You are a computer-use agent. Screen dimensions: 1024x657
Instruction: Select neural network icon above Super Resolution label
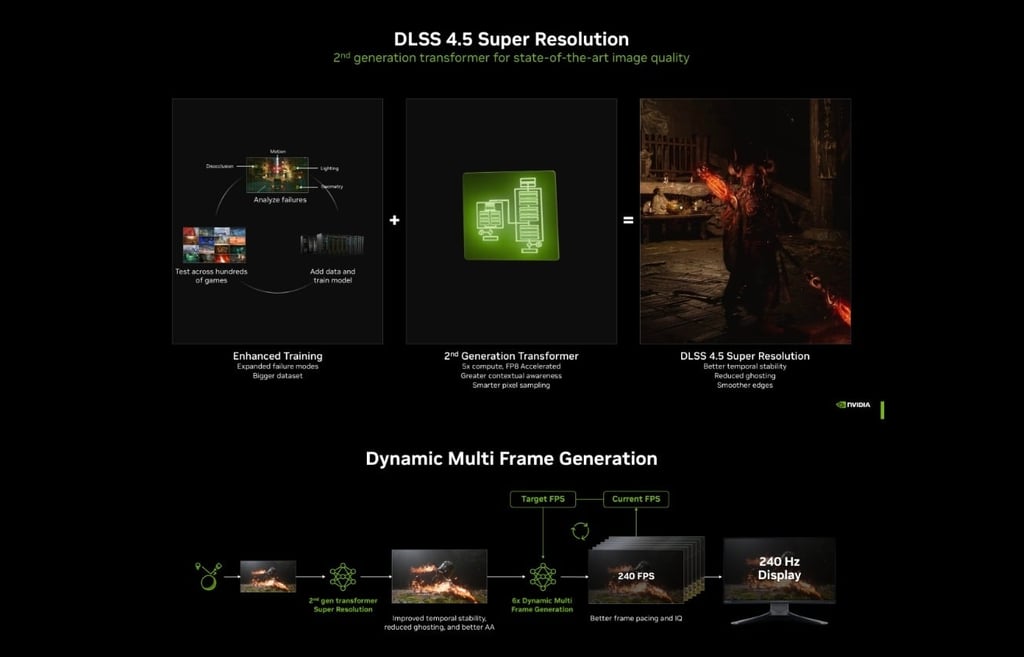(x=343, y=577)
